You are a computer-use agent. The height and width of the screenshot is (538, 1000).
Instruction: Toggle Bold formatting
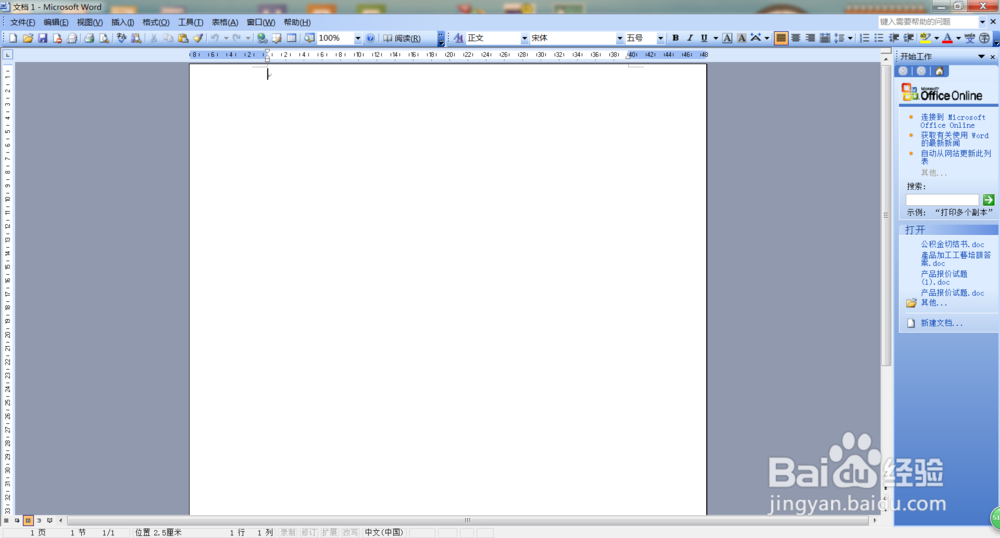(675, 38)
